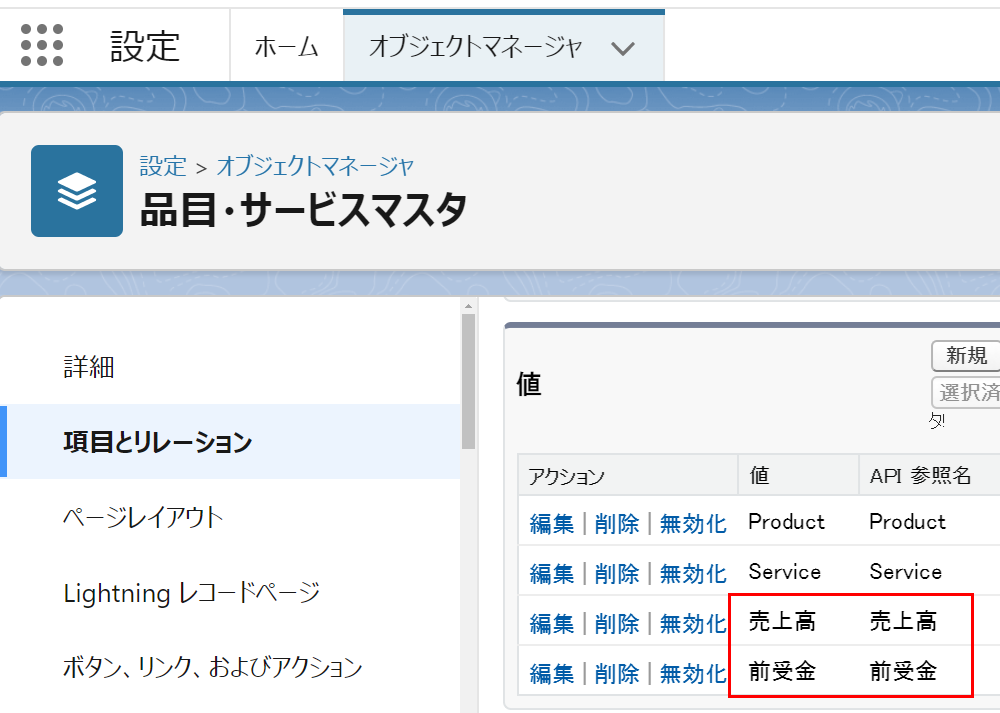Screen dimensions: 1000x713
Task: Open 詳細 in the sidebar
Action: tap(89, 367)
